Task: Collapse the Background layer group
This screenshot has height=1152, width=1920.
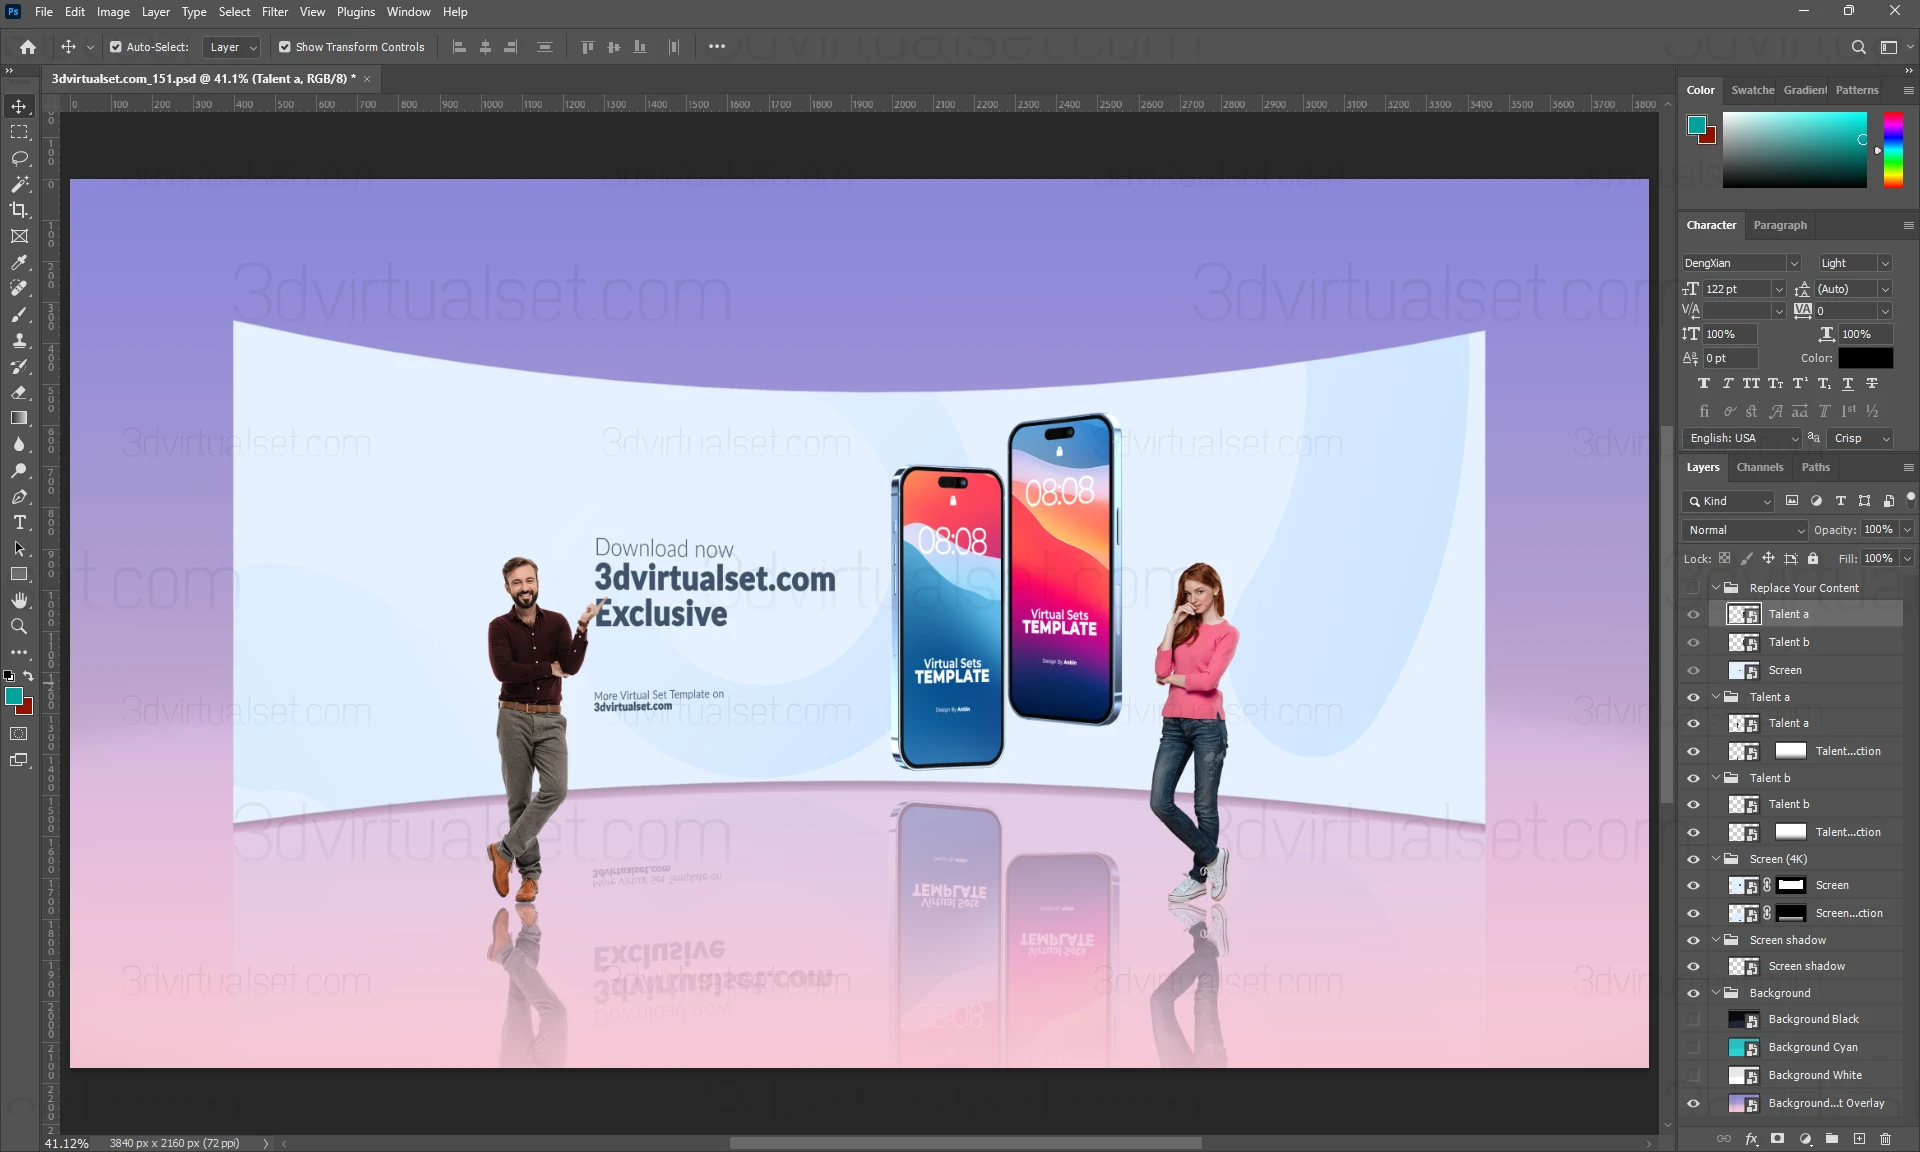Action: tap(1716, 993)
